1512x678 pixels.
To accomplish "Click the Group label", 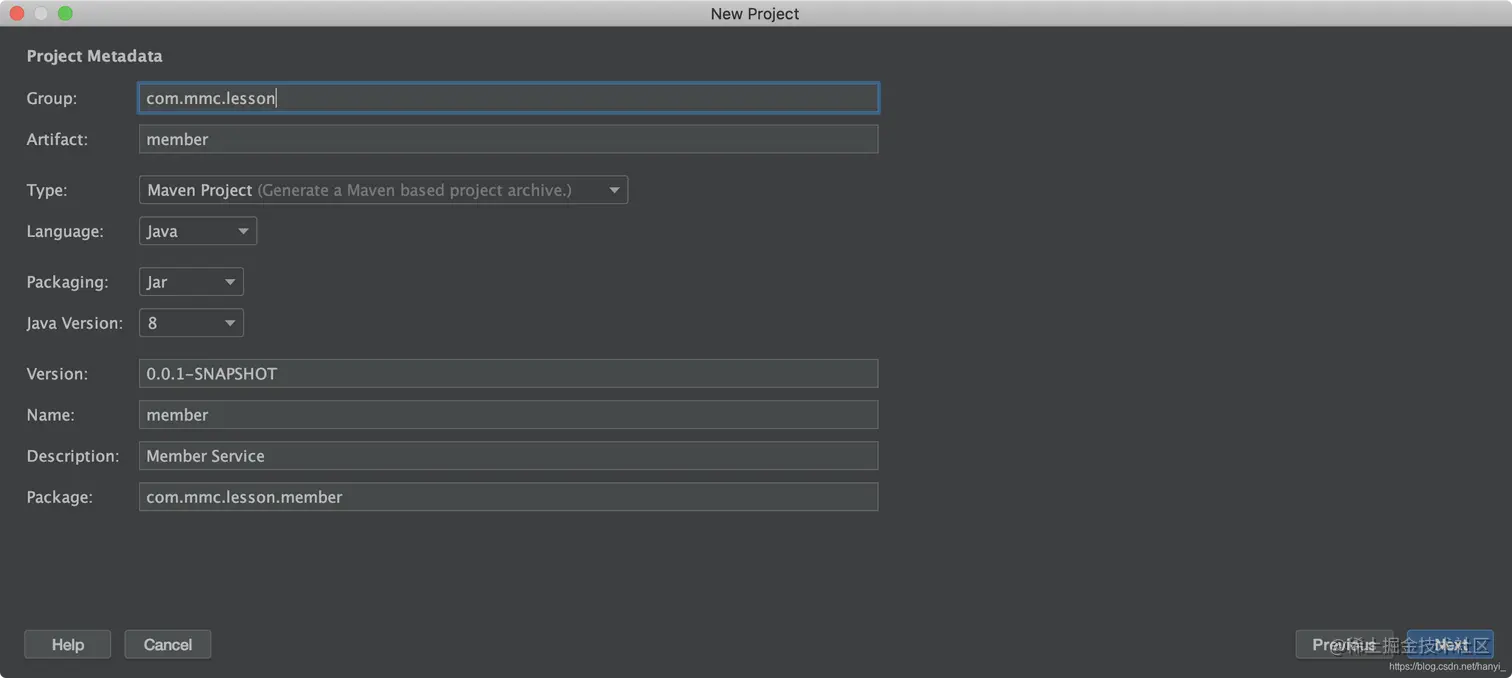I will point(52,98).
